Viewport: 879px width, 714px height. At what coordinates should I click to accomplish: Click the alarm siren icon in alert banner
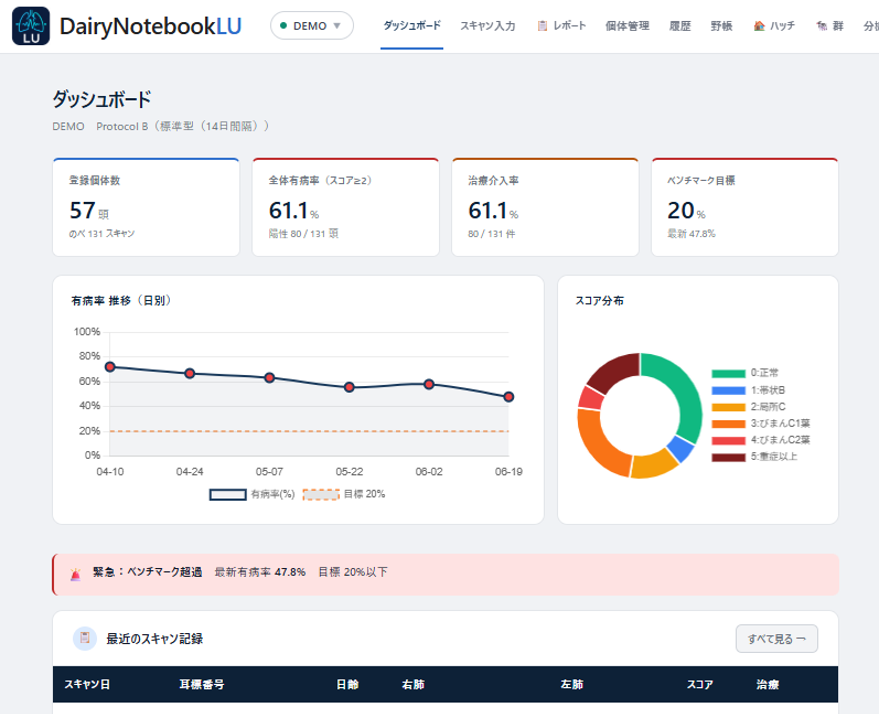click(76, 573)
